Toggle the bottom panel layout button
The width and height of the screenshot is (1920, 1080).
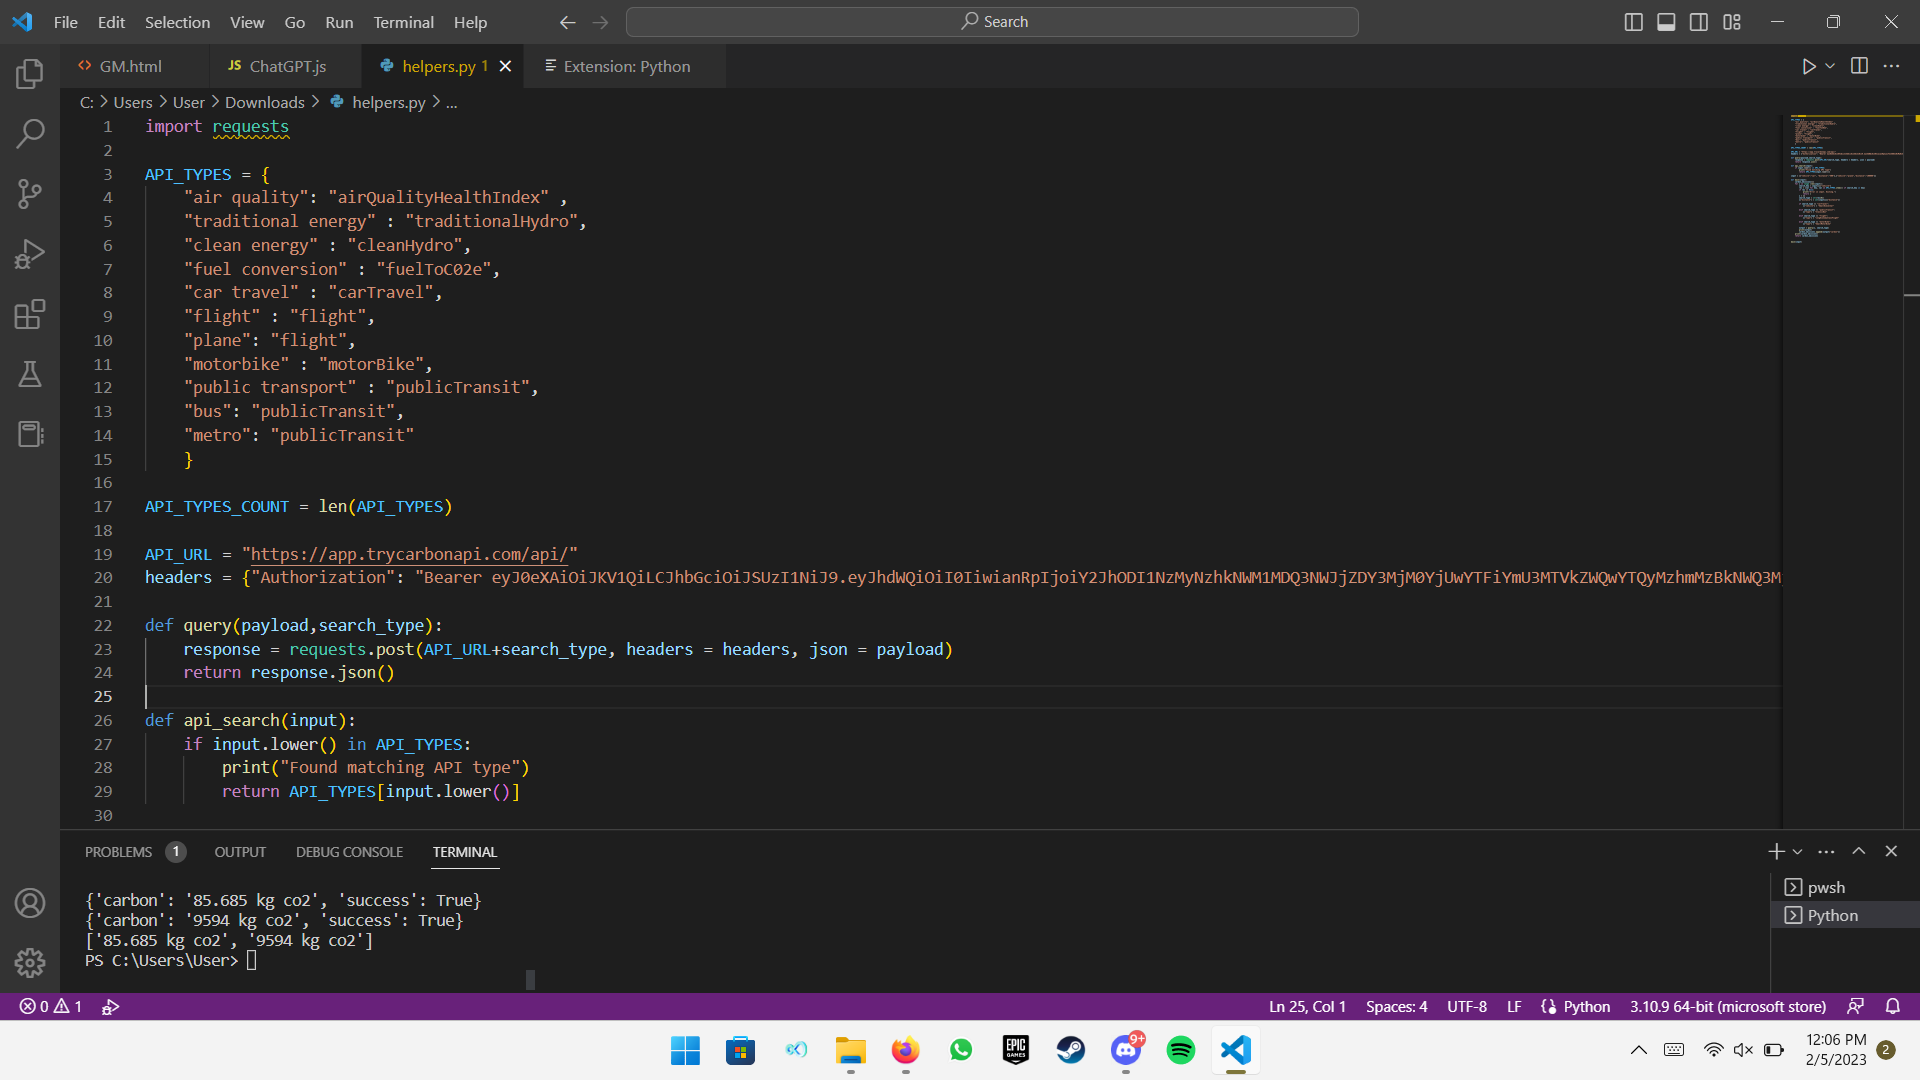(1666, 22)
